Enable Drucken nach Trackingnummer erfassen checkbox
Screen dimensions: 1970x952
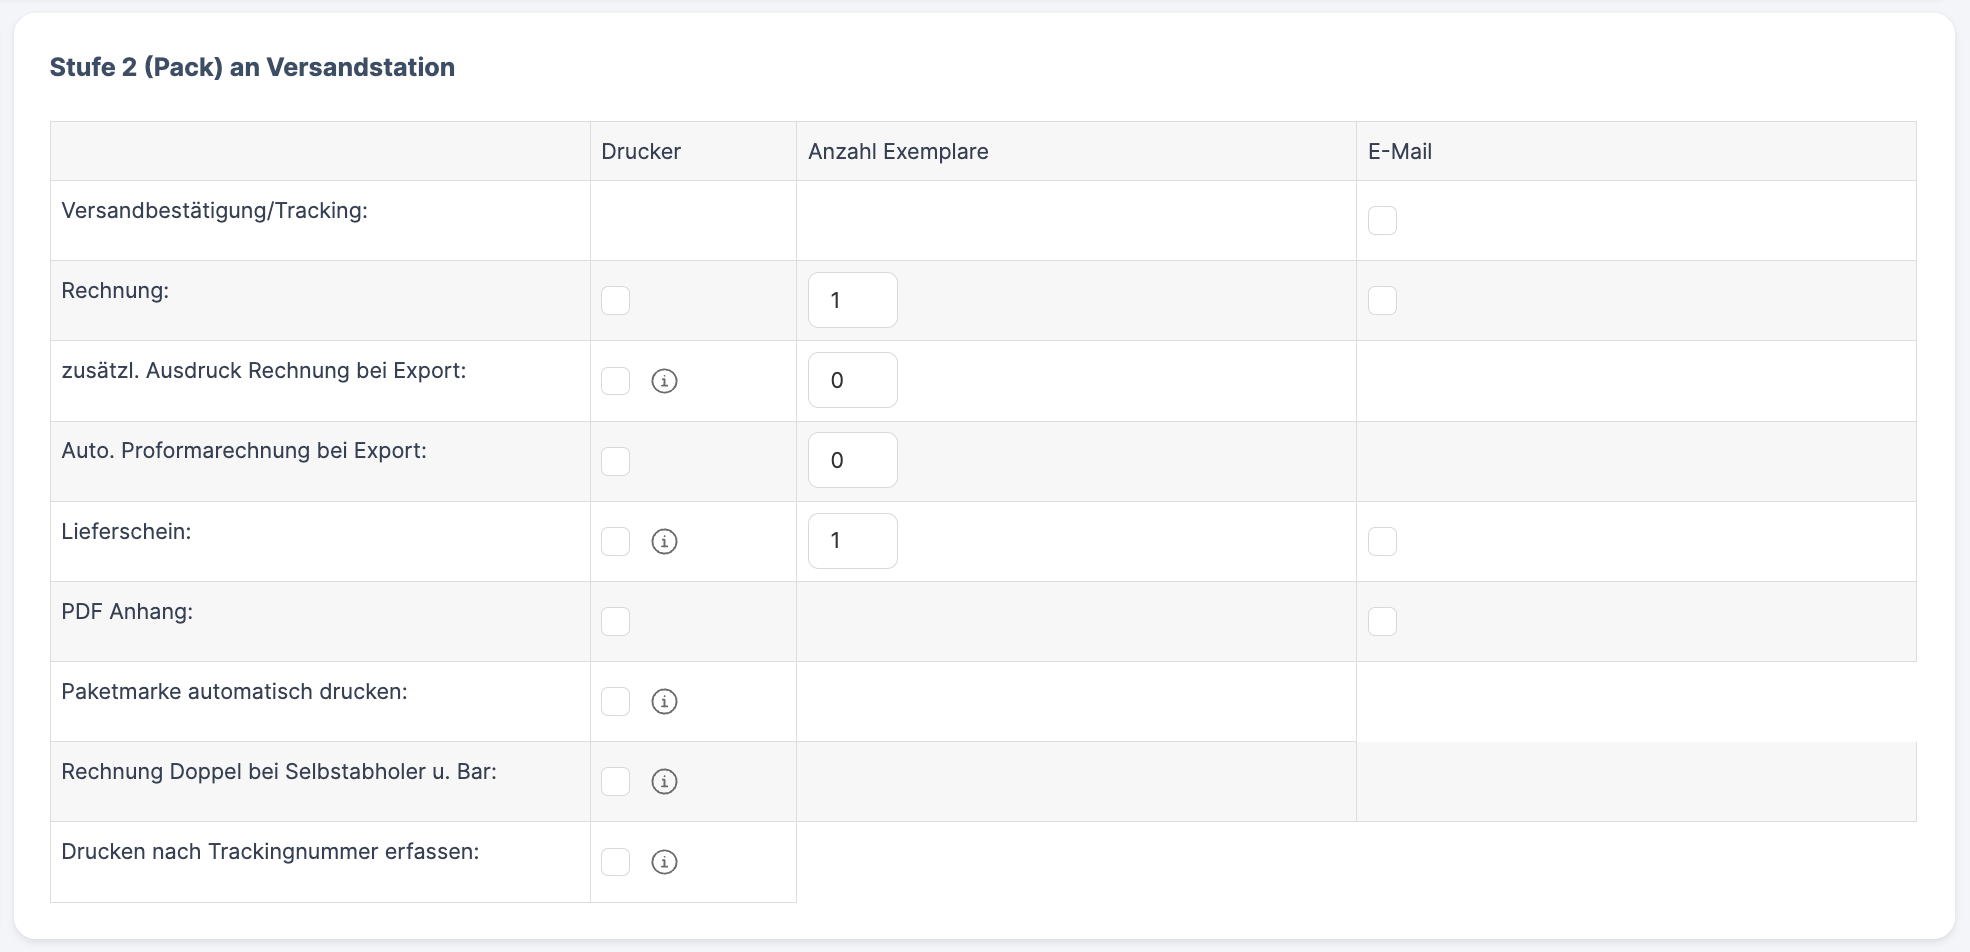[615, 861]
